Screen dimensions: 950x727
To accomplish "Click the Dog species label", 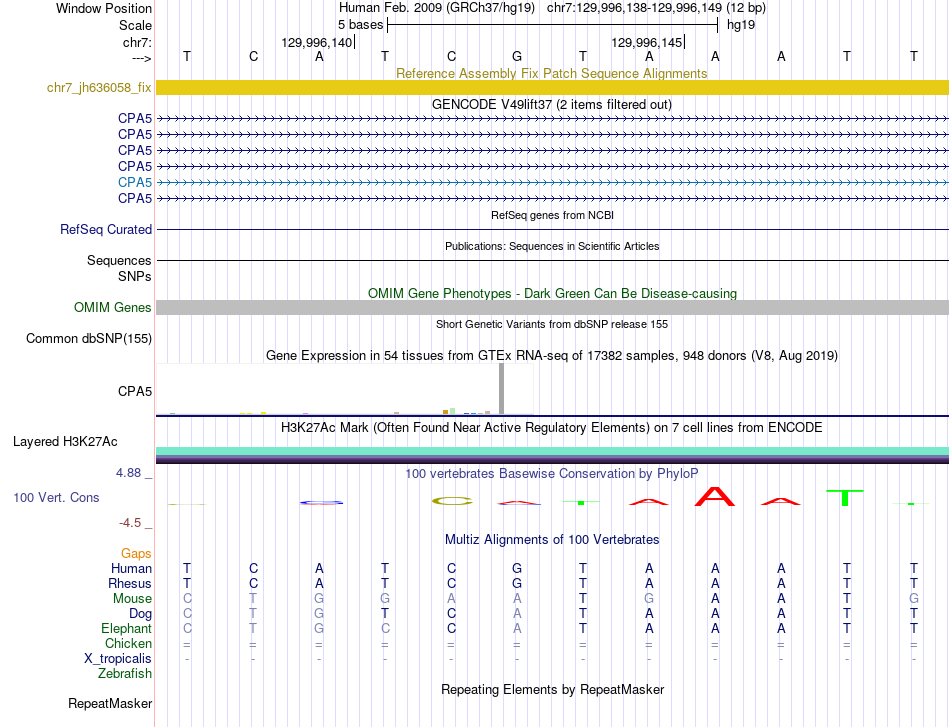I will coord(140,614).
